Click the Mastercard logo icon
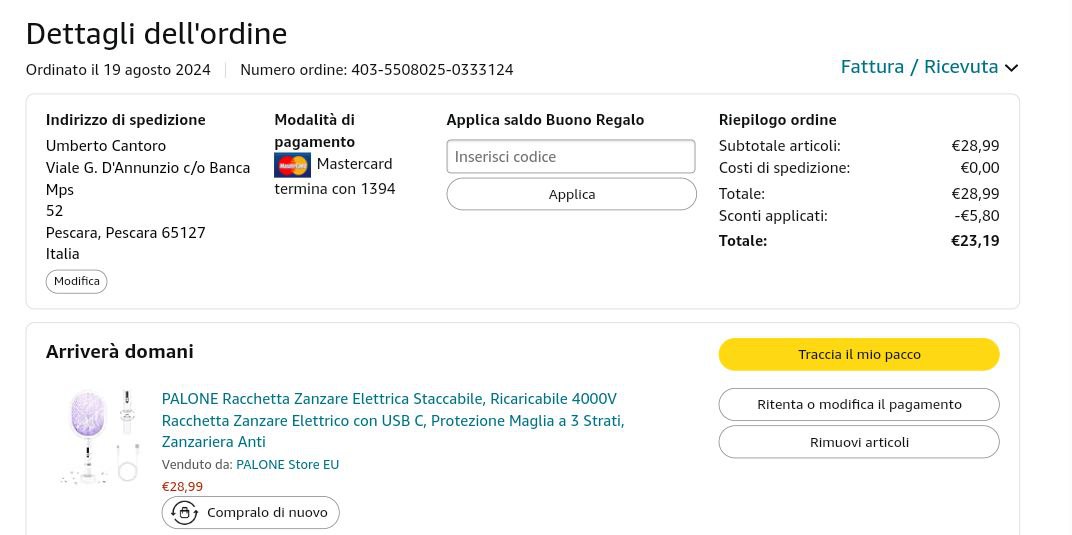Image resolution: width=1072 pixels, height=535 pixels. [x=292, y=165]
